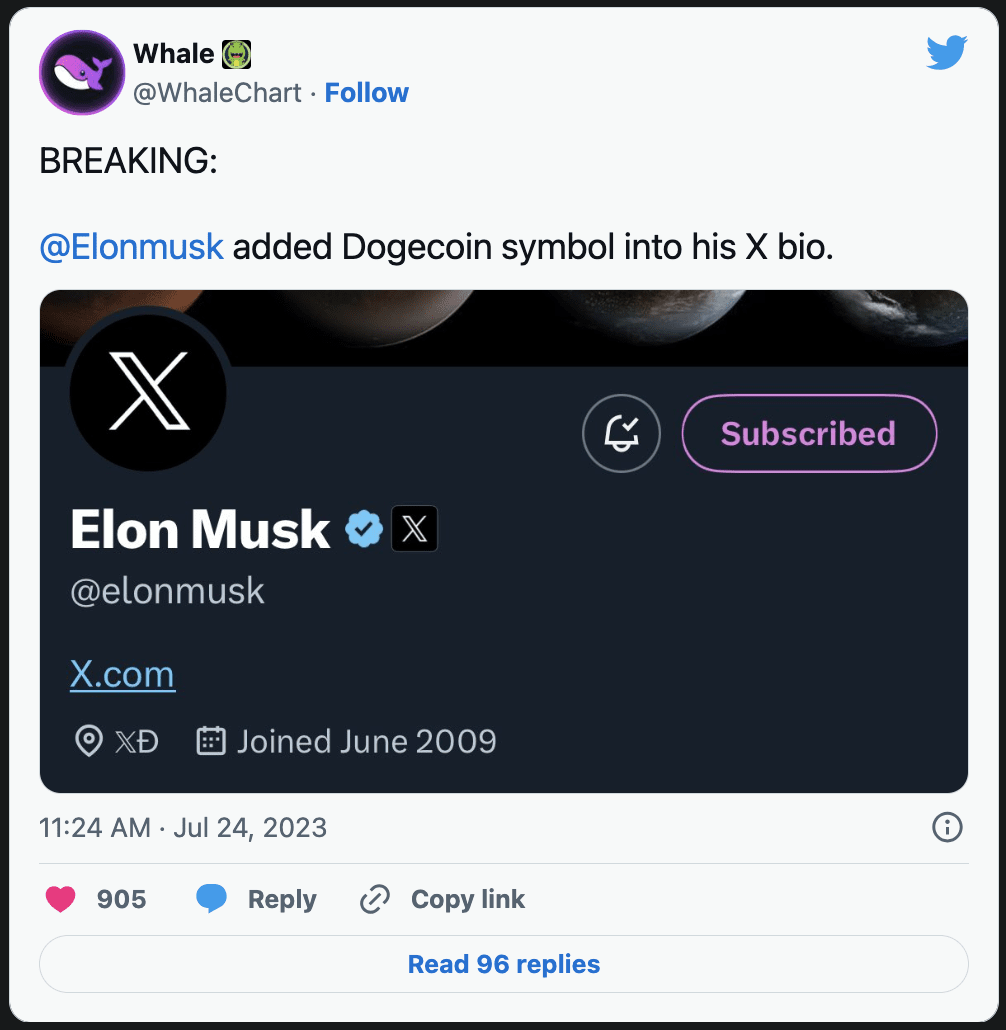1006x1030 pixels.
Task: Click the Copy link chain icon
Action: coord(374,899)
